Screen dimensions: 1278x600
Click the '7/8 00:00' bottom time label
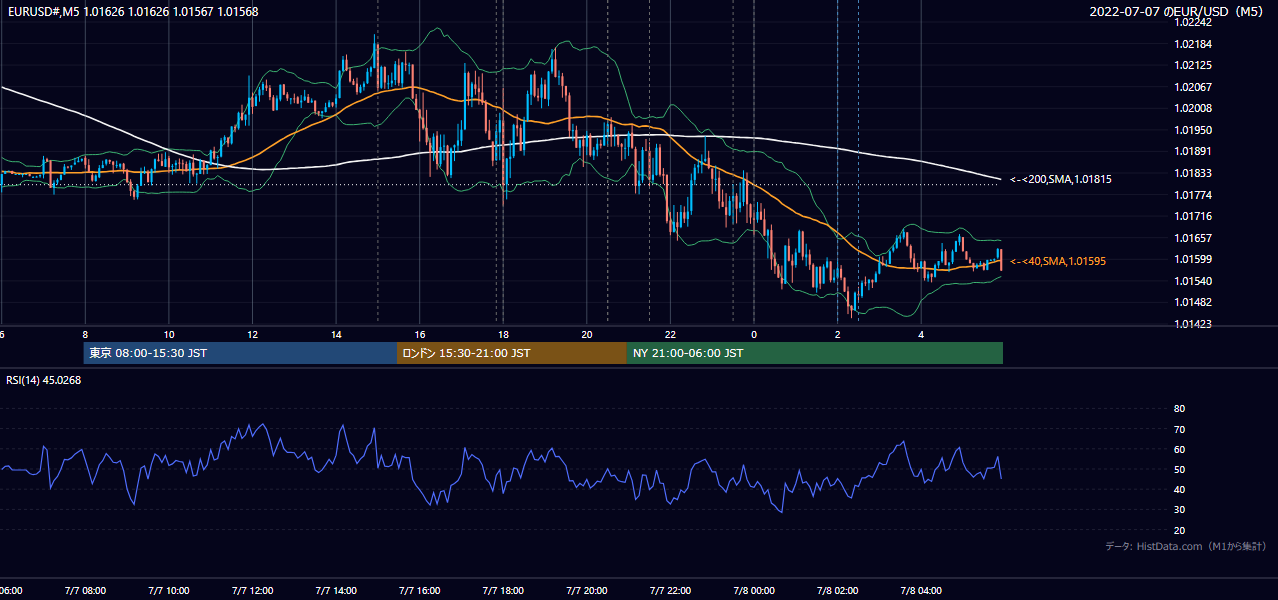coord(753,591)
